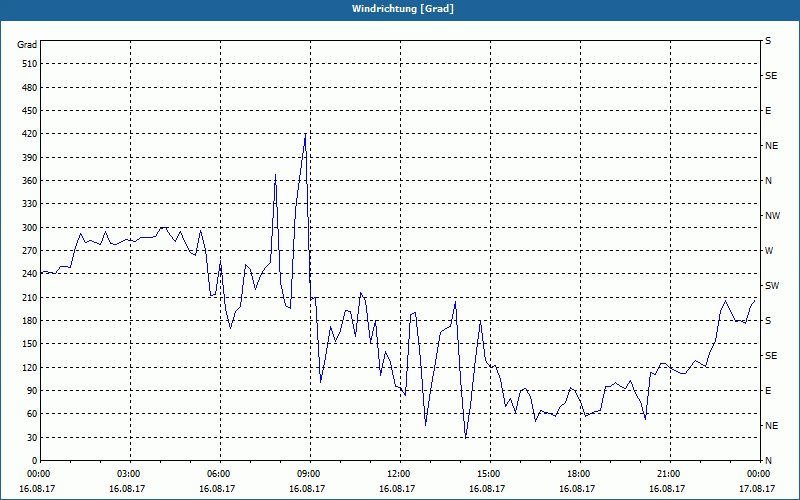Click the 21:00 time label
Screen dimensions: 800x500
pyautogui.click(x=668, y=474)
